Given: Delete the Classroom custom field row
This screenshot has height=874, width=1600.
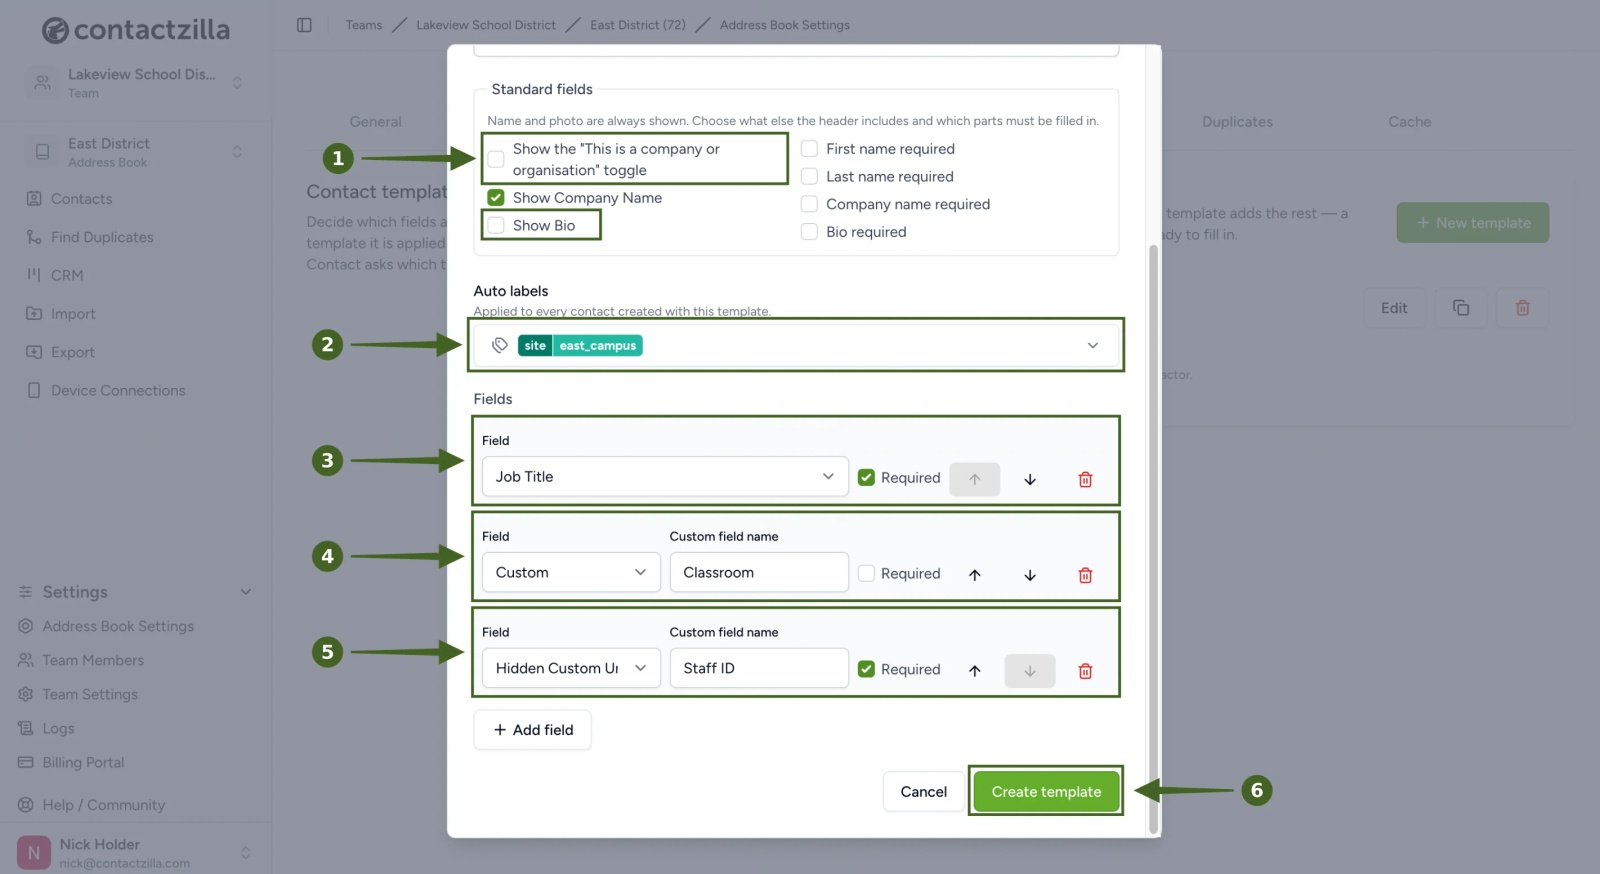Looking at the screenshot, I should 1085,575.
